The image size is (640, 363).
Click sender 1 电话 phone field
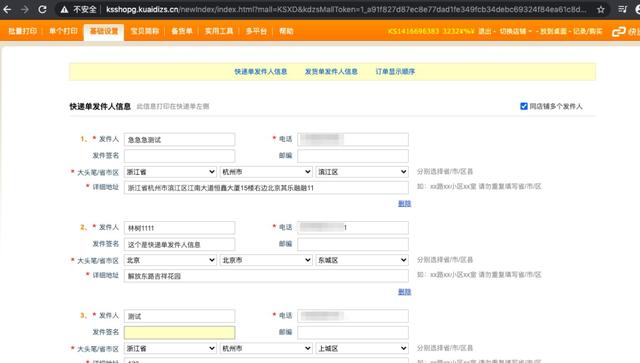pos(353,140)
